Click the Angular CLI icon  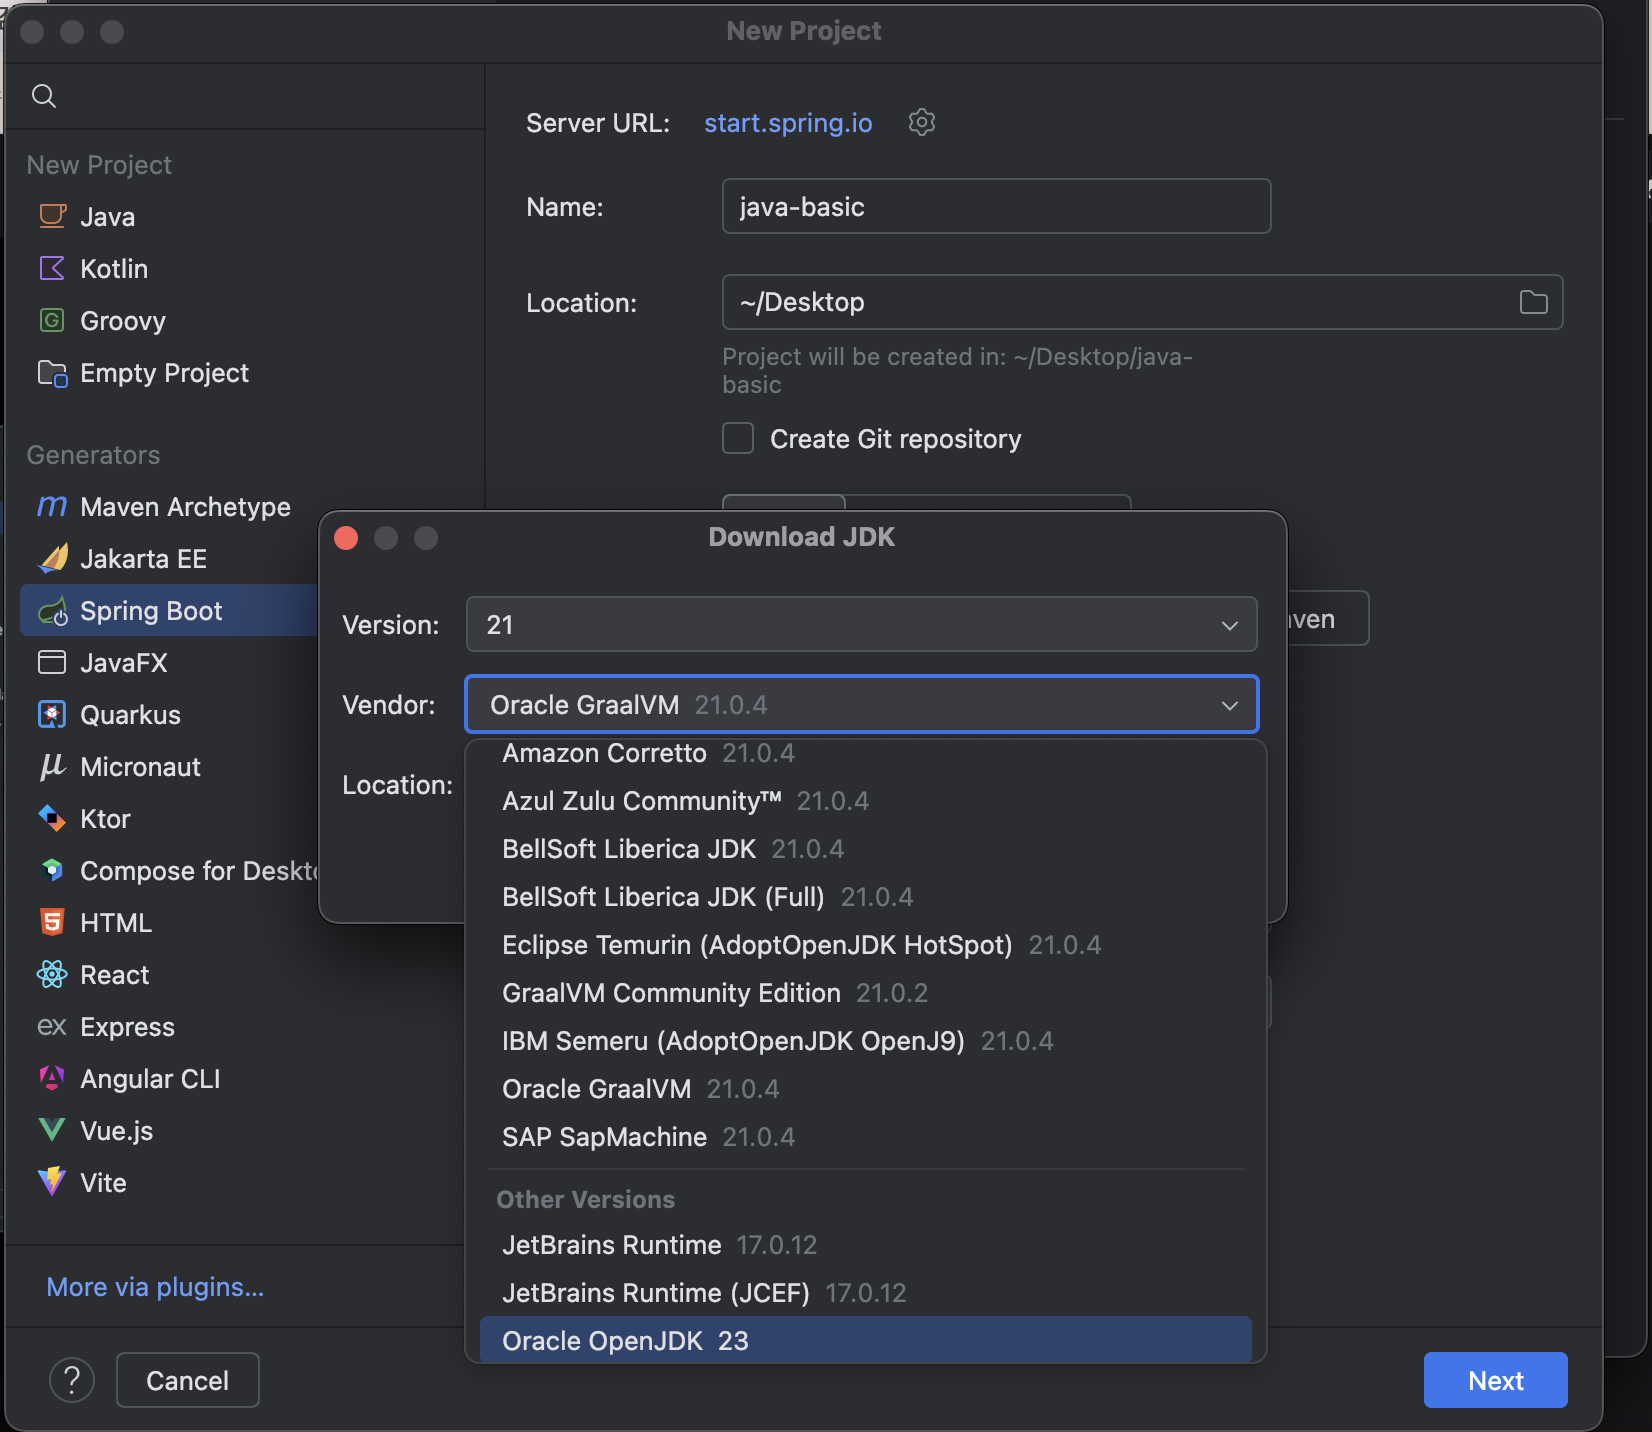click(x=52, y=1078)
